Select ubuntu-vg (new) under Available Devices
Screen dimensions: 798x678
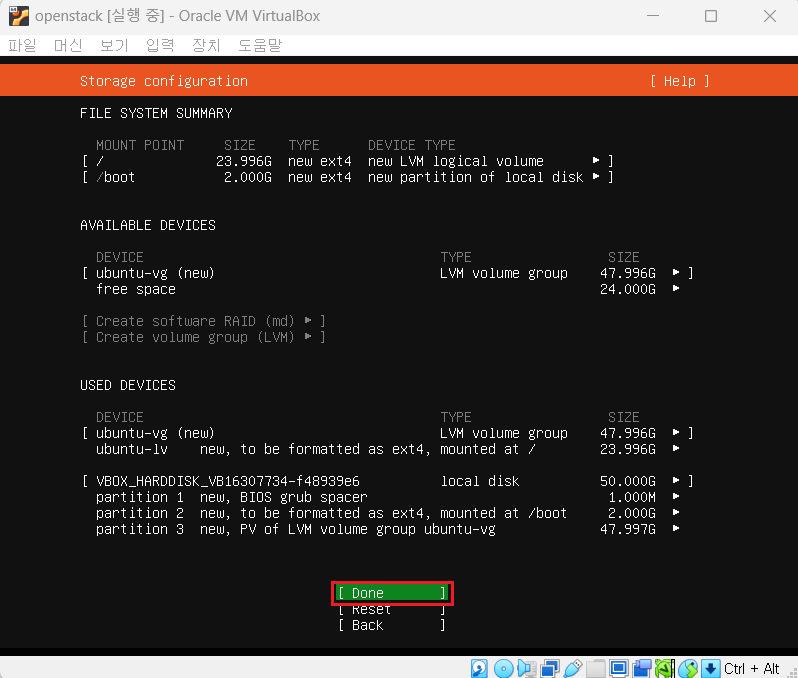pyautogui.click(x=387, y=273)
